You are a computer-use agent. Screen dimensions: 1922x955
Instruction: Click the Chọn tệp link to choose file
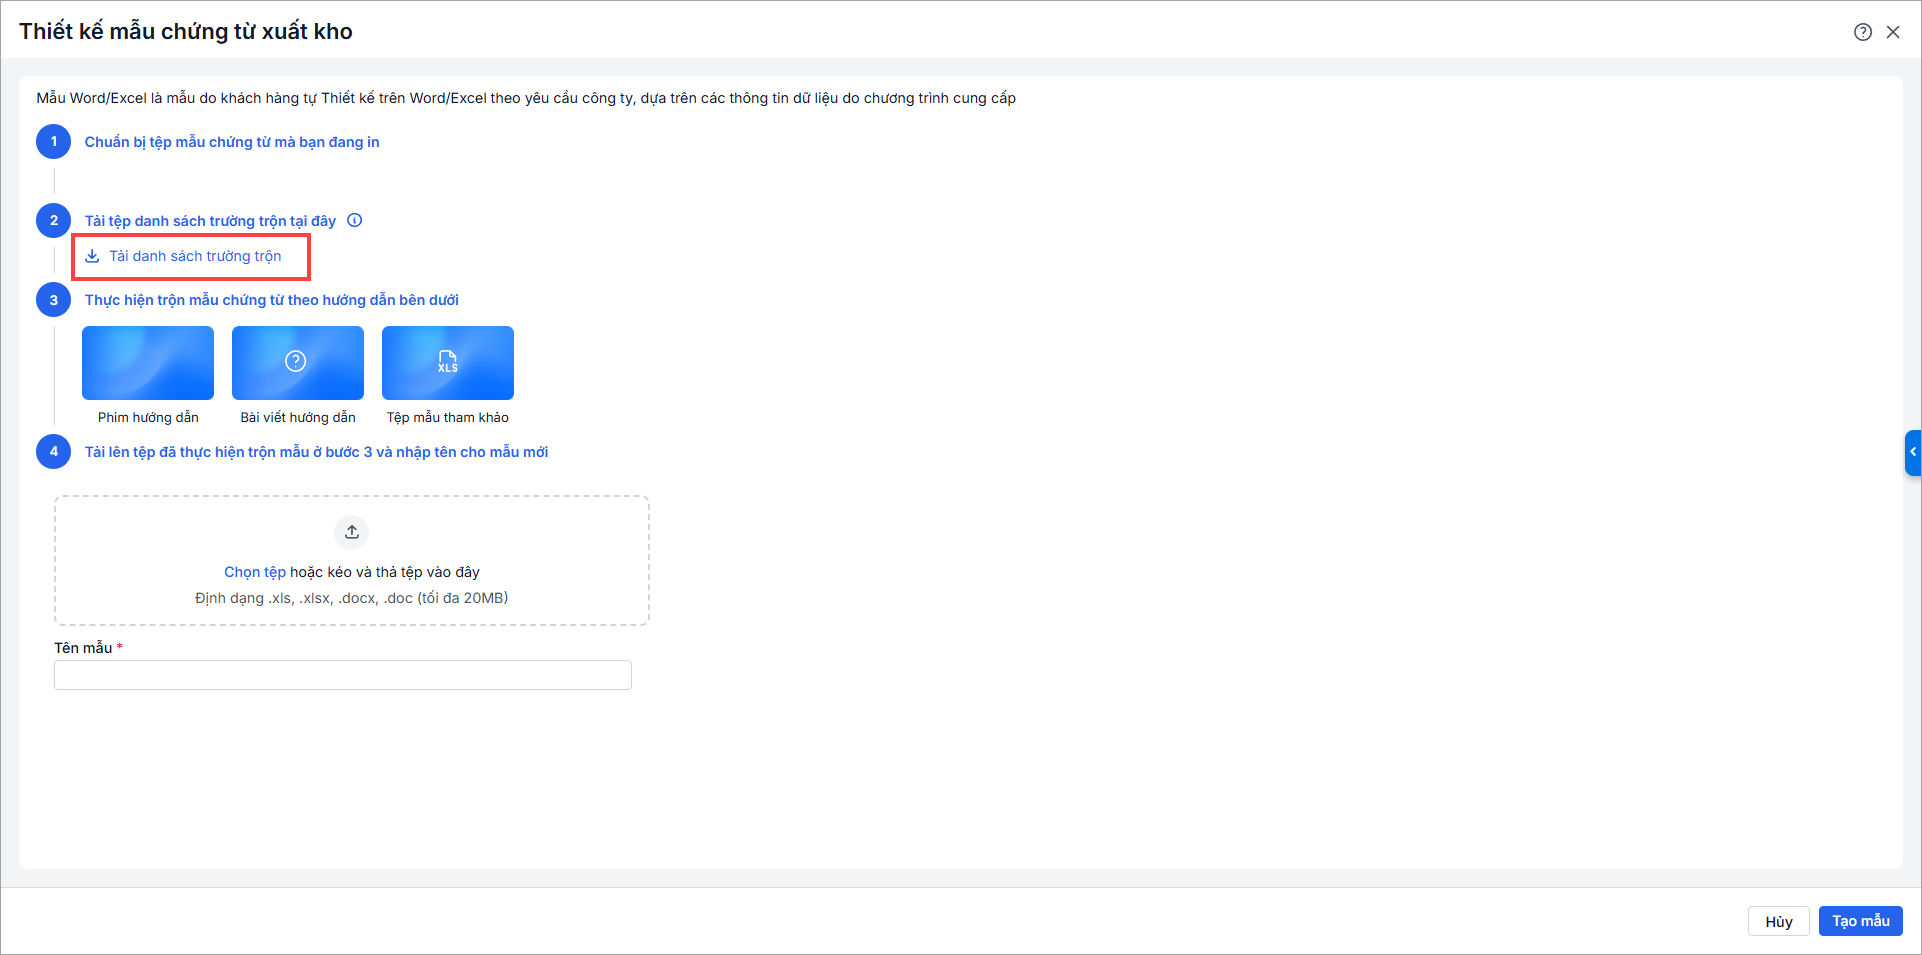click(255, 572)
